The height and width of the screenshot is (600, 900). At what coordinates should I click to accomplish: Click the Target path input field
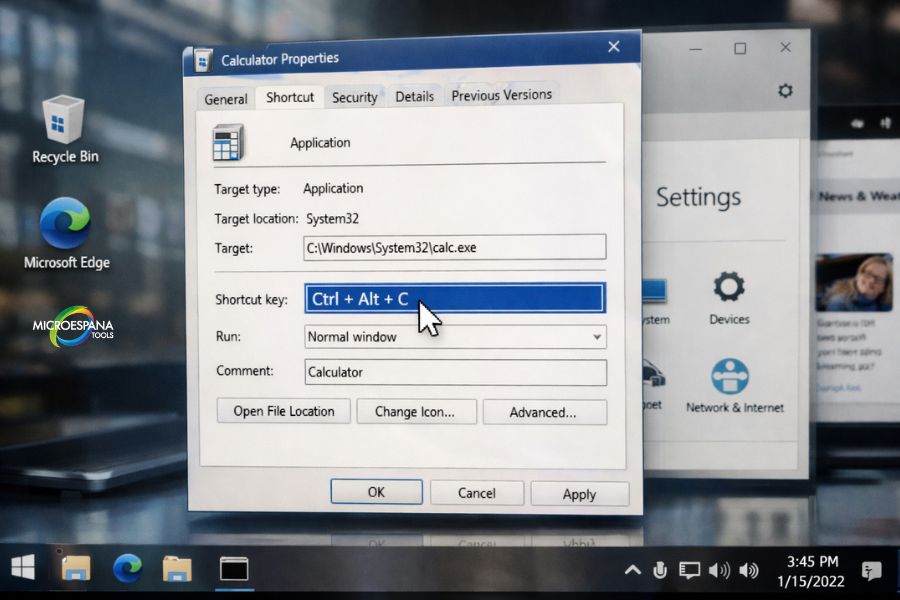[x=455, y=247]
